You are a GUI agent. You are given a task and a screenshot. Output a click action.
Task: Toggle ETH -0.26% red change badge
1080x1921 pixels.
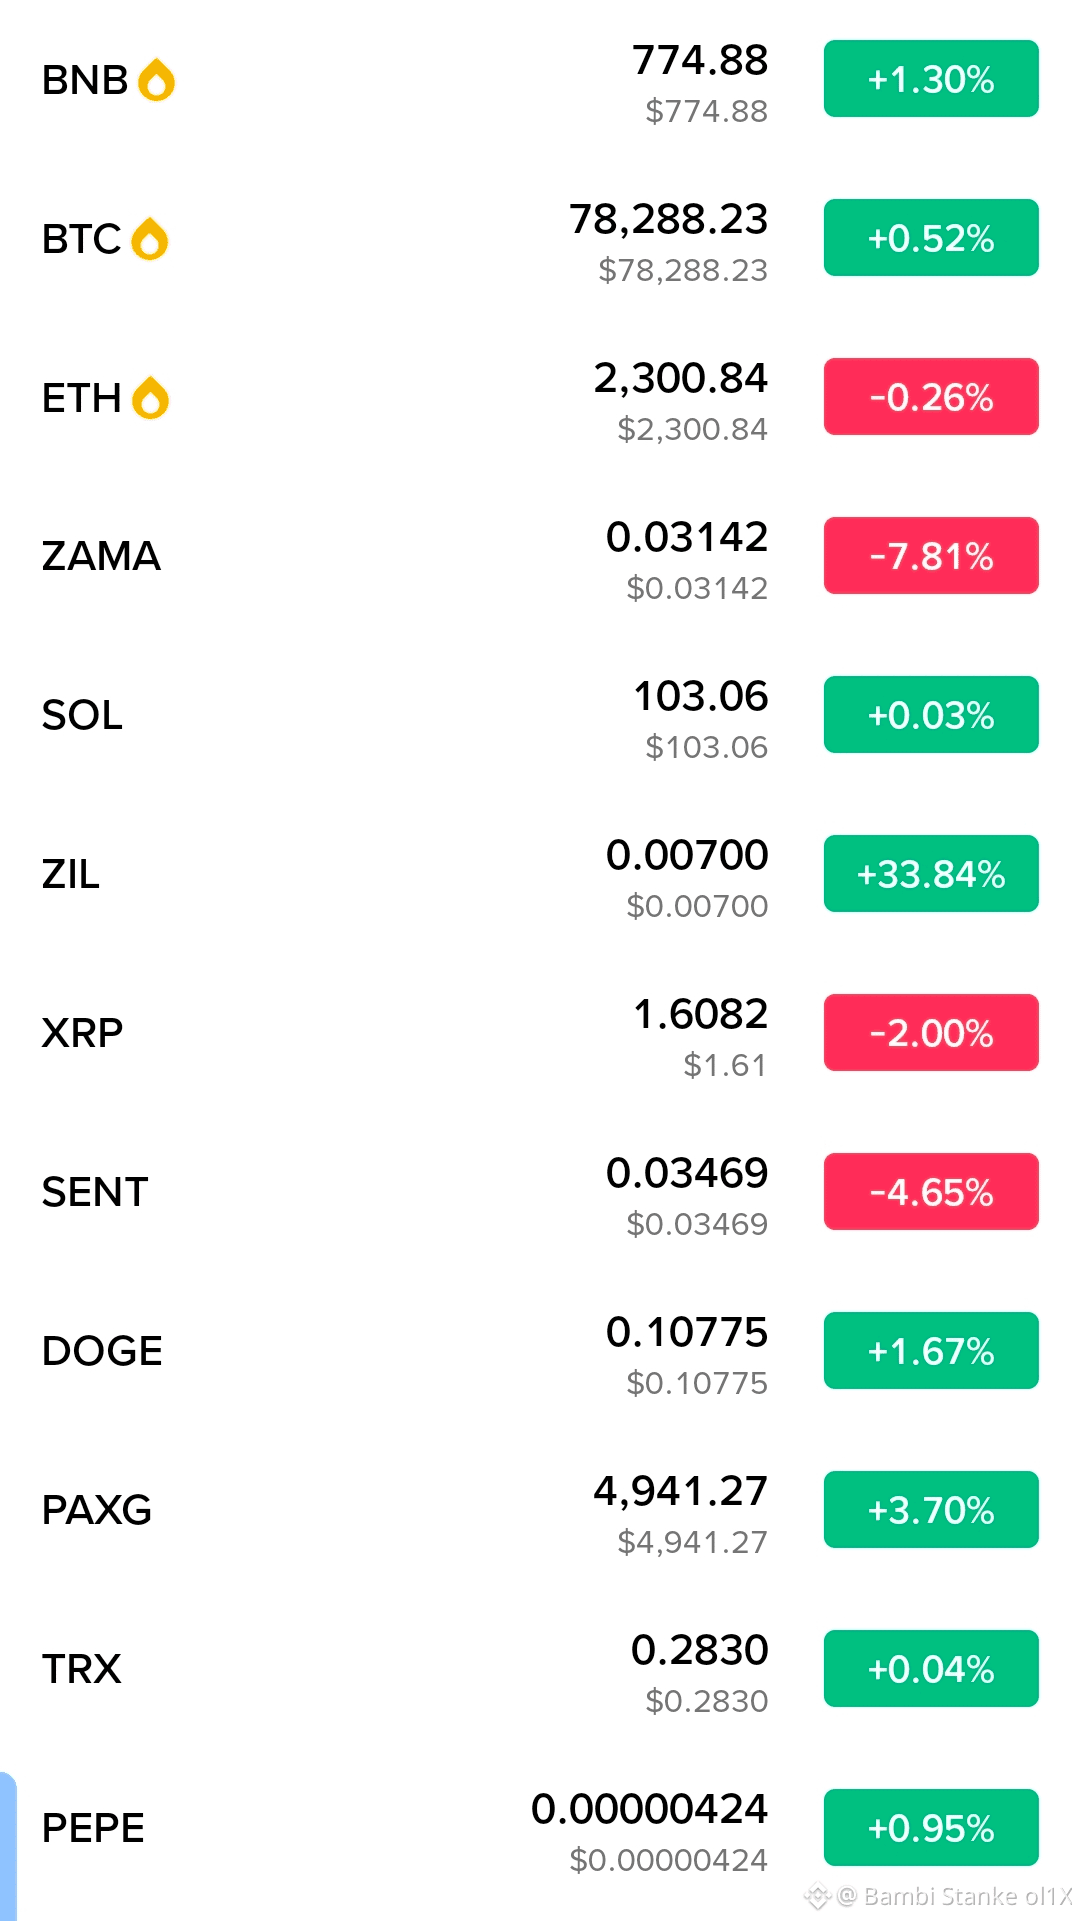click(931, 397)
